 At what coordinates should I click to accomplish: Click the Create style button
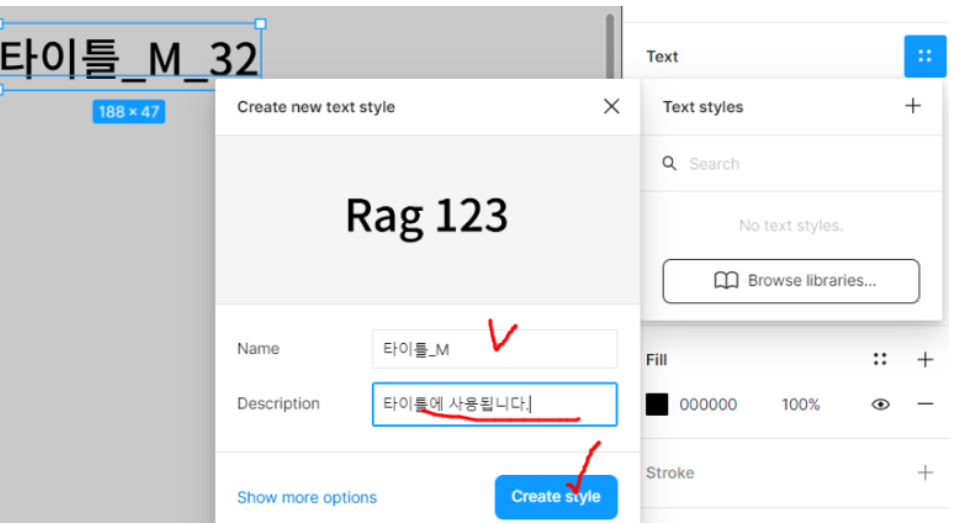[556, 496]
